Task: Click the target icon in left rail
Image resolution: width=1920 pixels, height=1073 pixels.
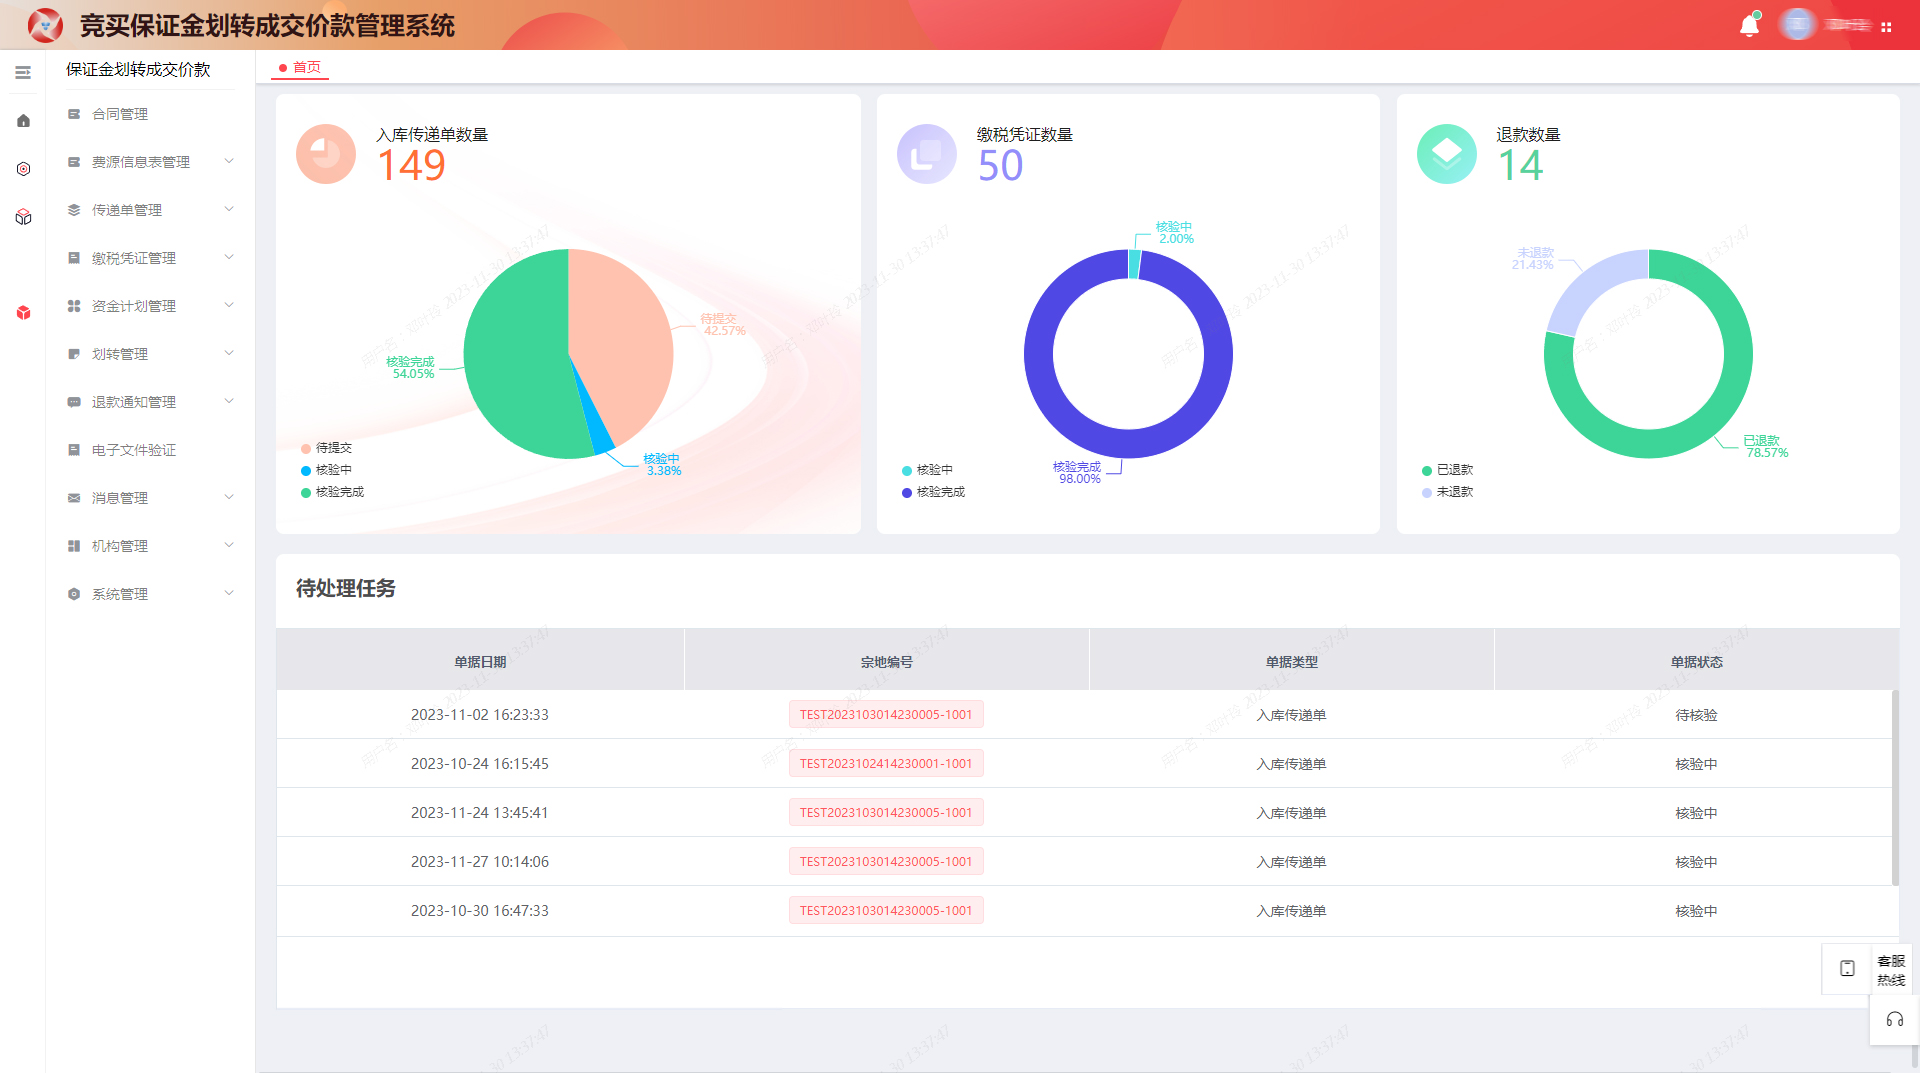Action: tap(23, 169)
